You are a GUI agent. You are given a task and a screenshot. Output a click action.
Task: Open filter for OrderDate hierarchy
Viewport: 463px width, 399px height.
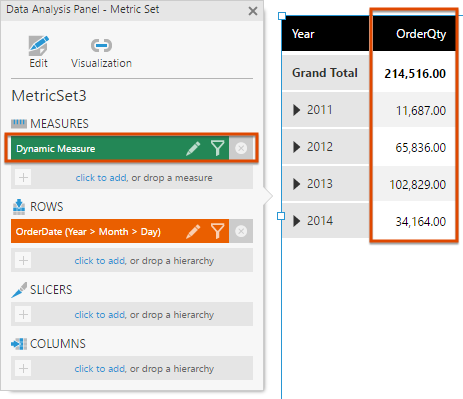point(217,231)
